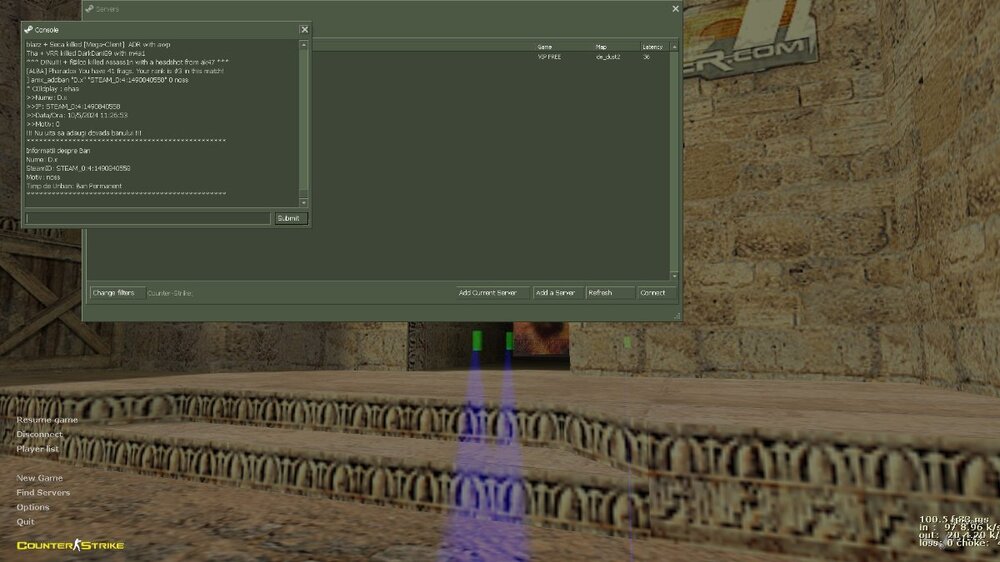This screenshot has width=1000, height=562.
Task: Sort servers by Latency column header
Action: coord(652,46)
